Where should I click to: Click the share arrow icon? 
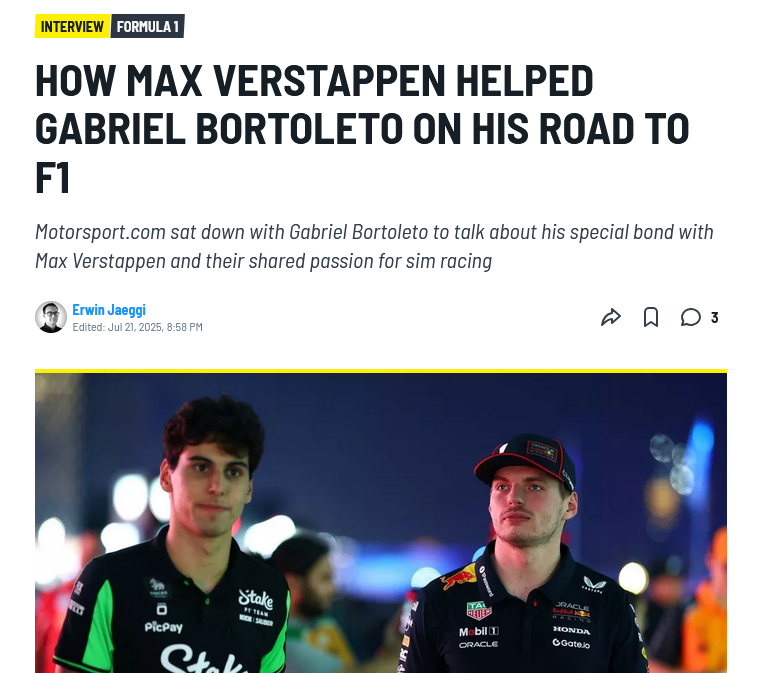610,318
